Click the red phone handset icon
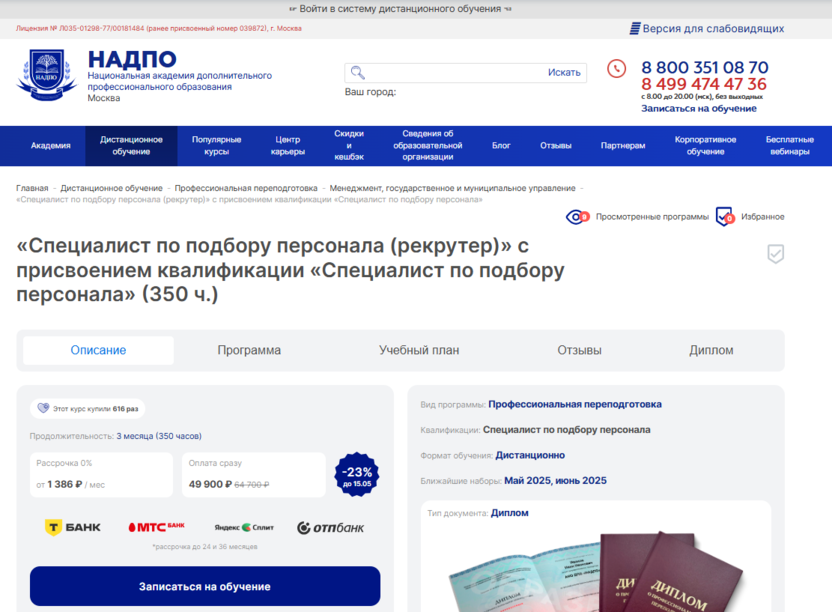 (616, 68)
